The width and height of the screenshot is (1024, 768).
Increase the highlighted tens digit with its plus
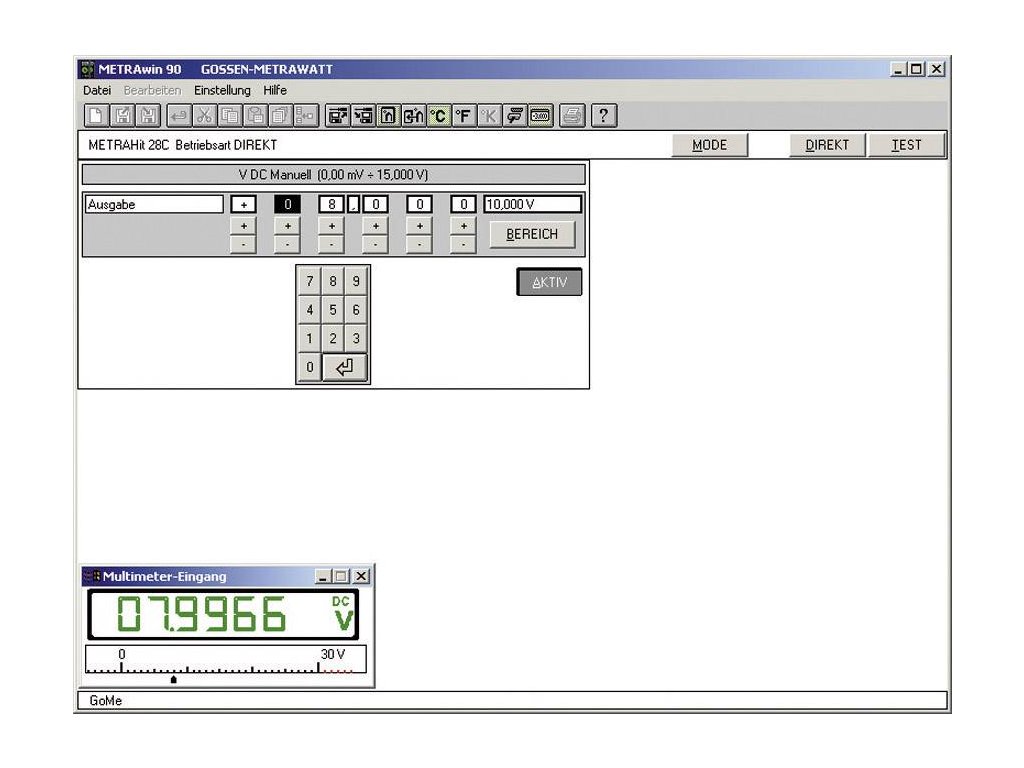point(287,226)
